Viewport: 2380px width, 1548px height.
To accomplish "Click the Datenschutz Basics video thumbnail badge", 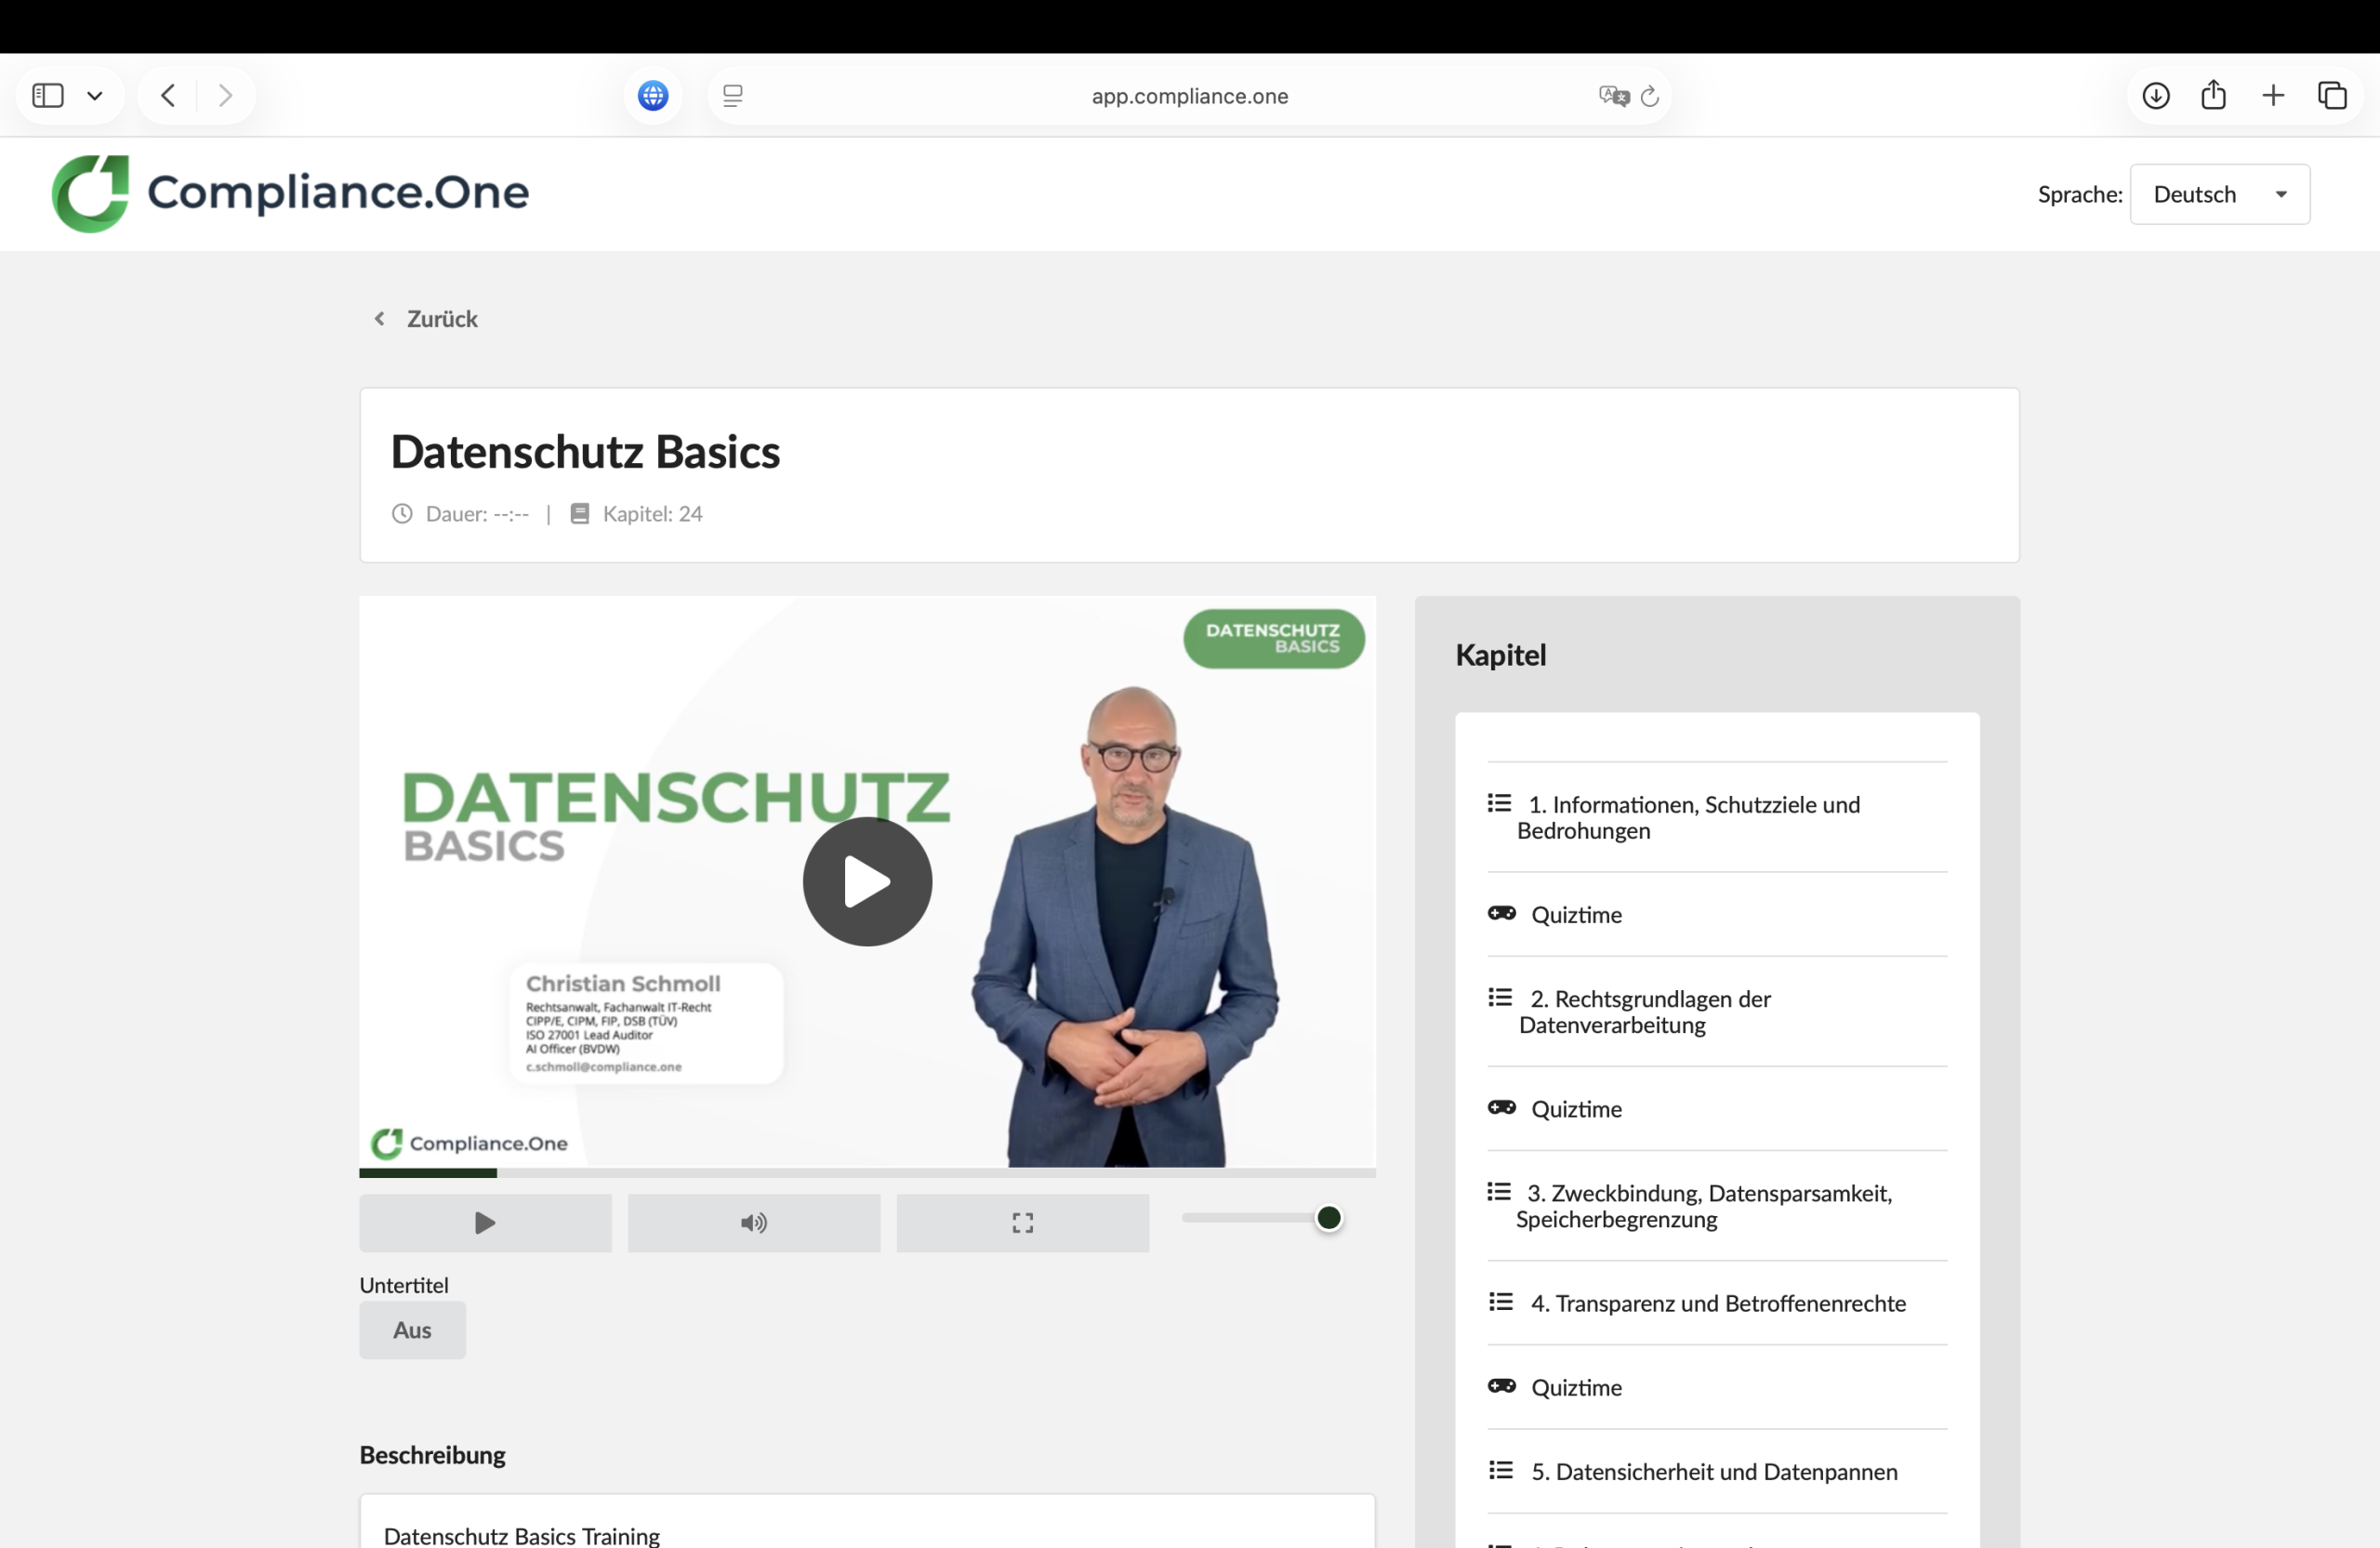I will click(x=1273, y=638).
